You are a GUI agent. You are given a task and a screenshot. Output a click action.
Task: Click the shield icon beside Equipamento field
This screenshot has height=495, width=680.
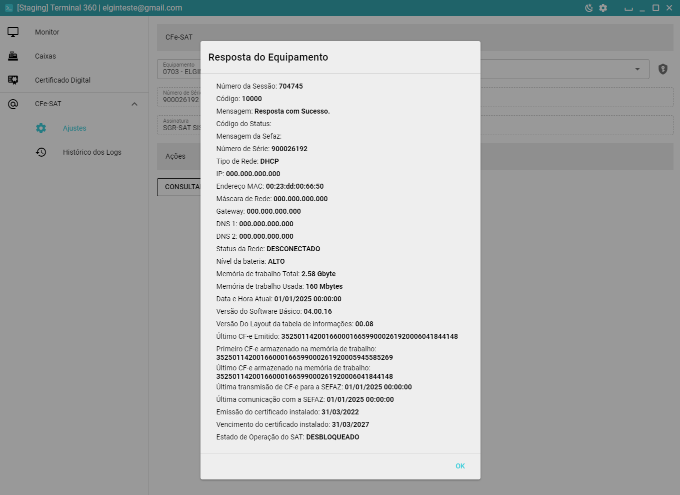click(x=663, y=69)
